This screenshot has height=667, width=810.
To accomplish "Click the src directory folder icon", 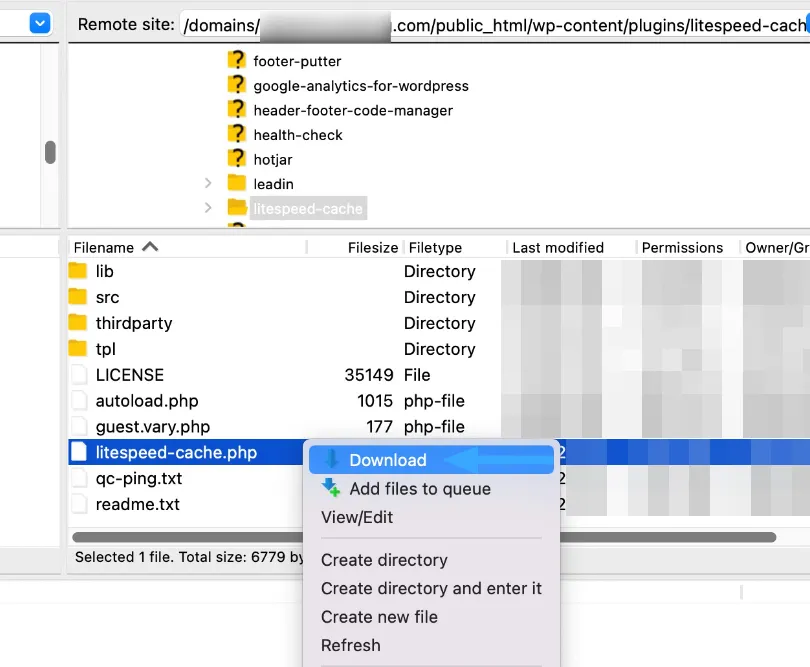I will tap(77, 297).
